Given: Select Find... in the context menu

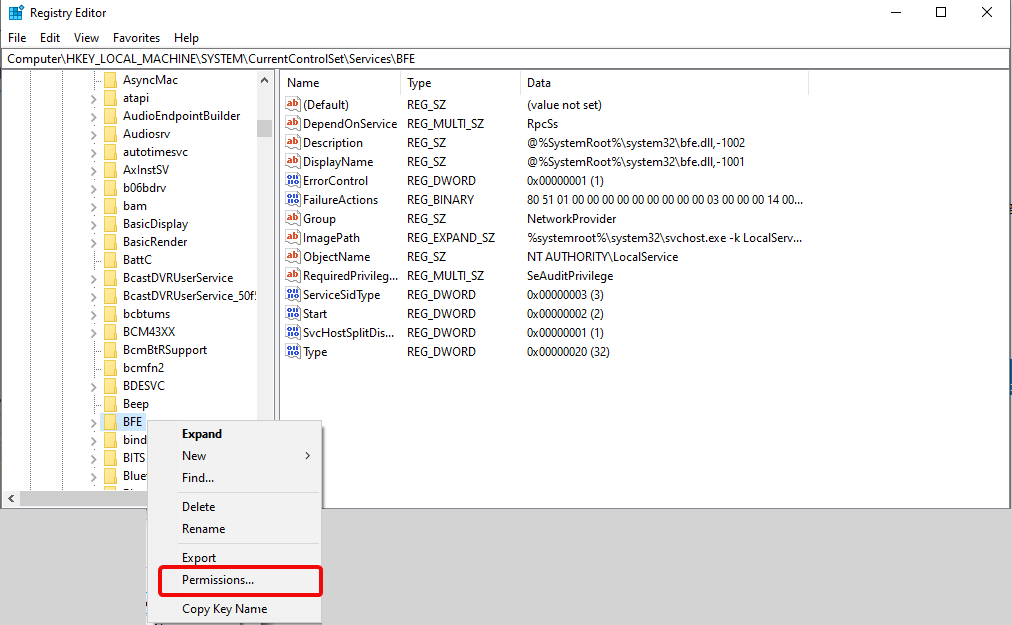Looking at the screenshot, I should pos(234,478).
